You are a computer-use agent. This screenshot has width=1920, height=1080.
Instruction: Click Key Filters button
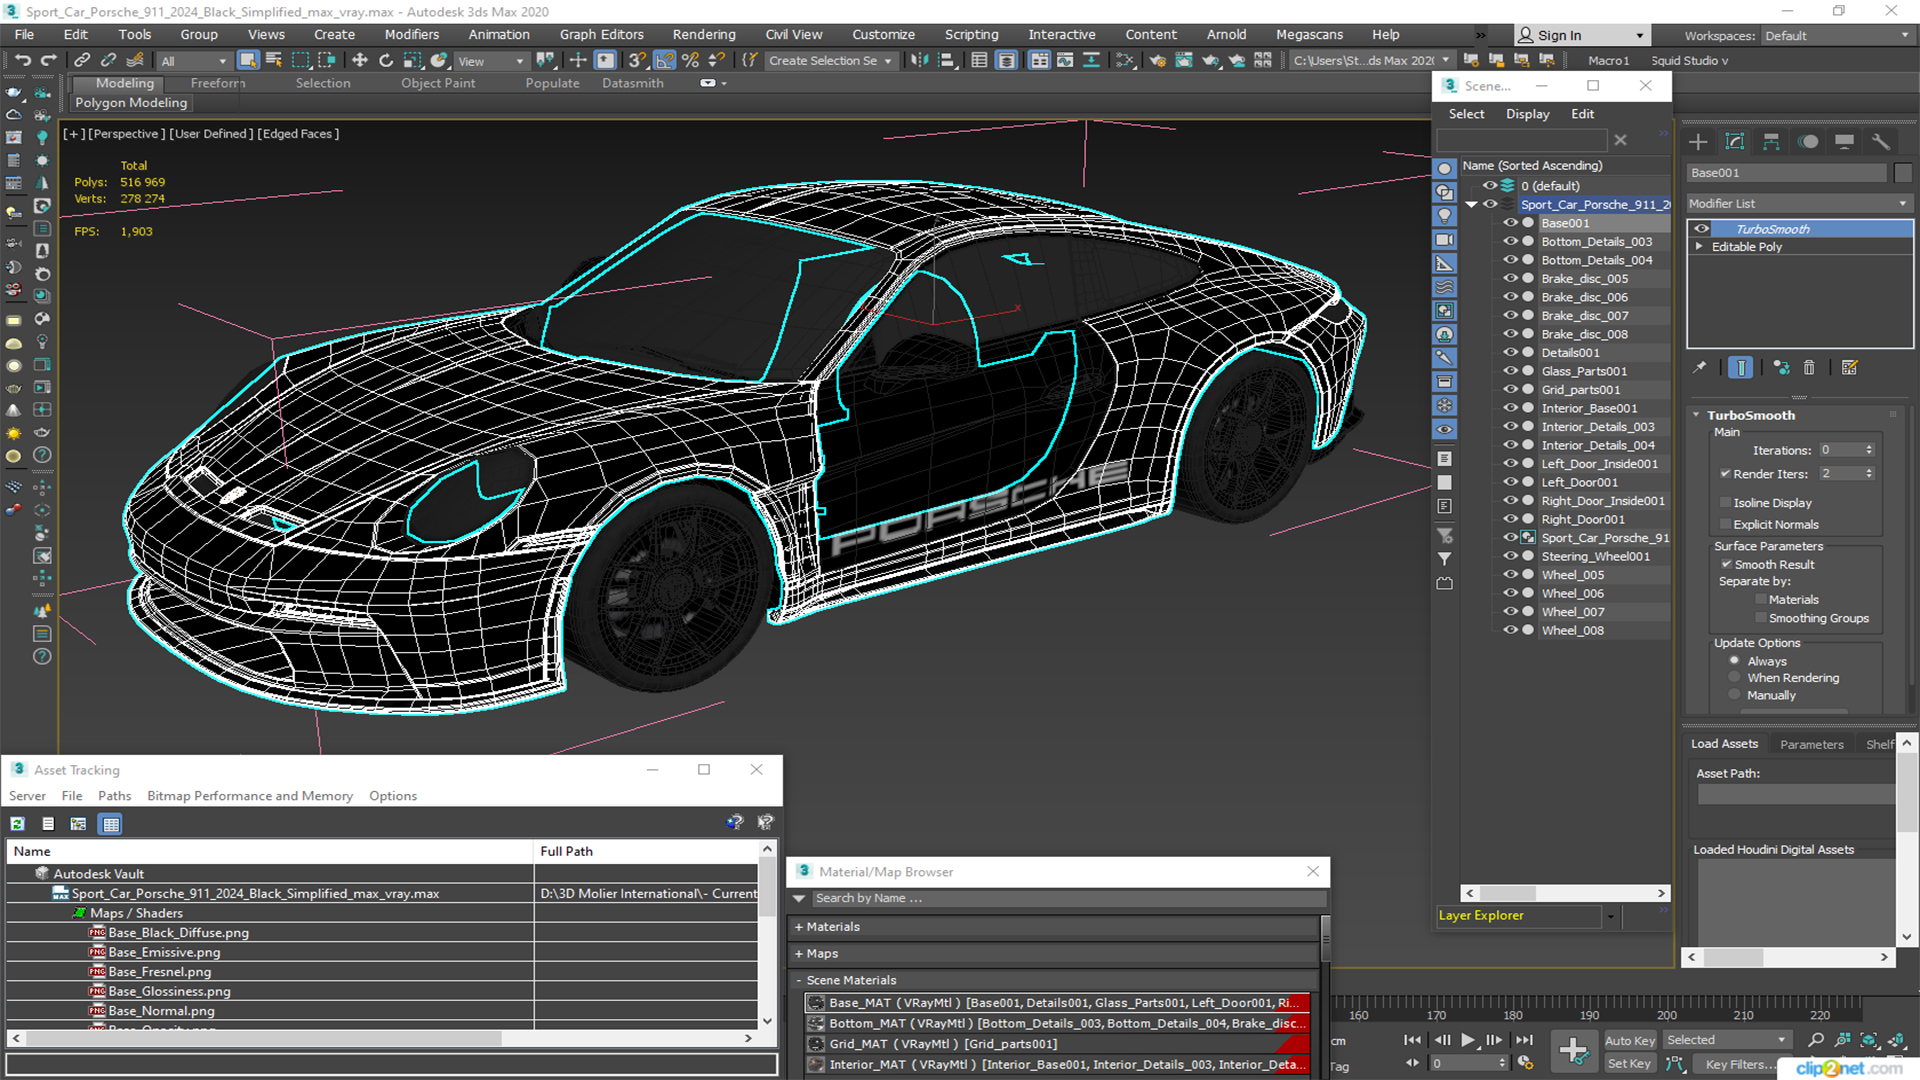[1740, 1064]
